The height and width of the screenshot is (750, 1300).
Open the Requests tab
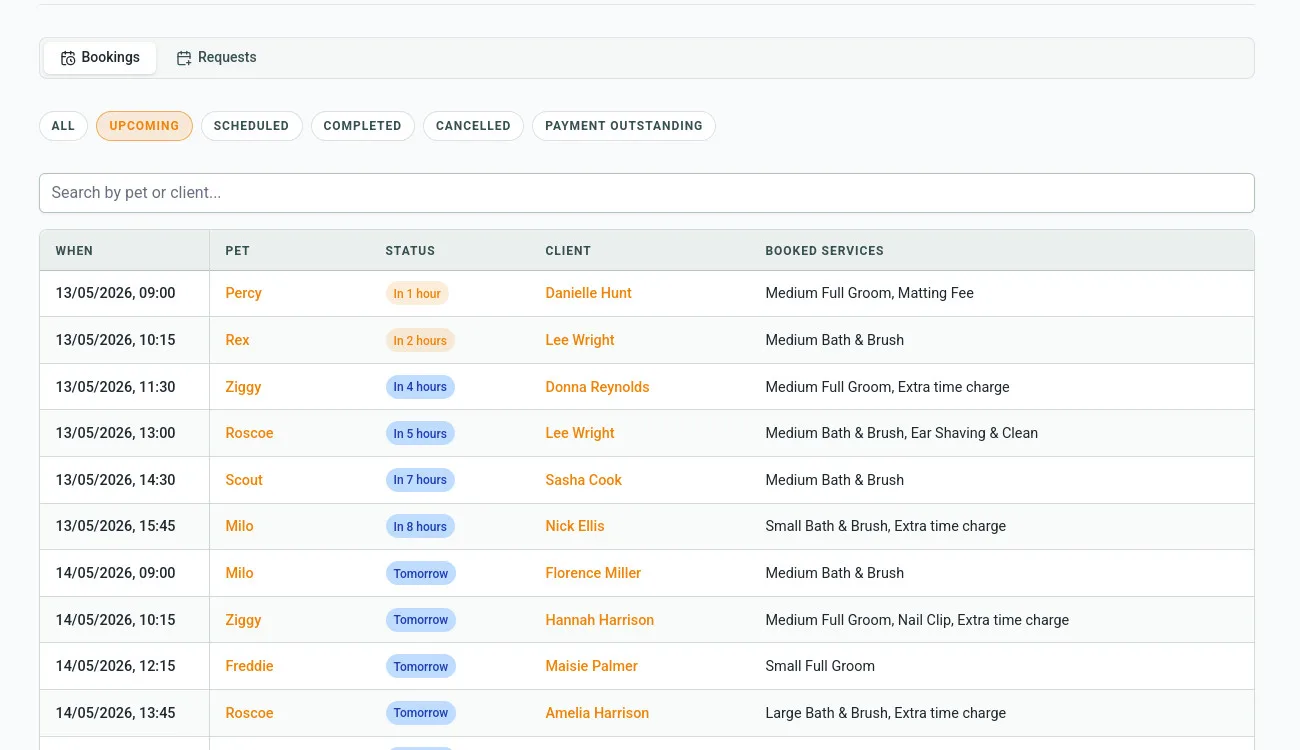[216, 58]
